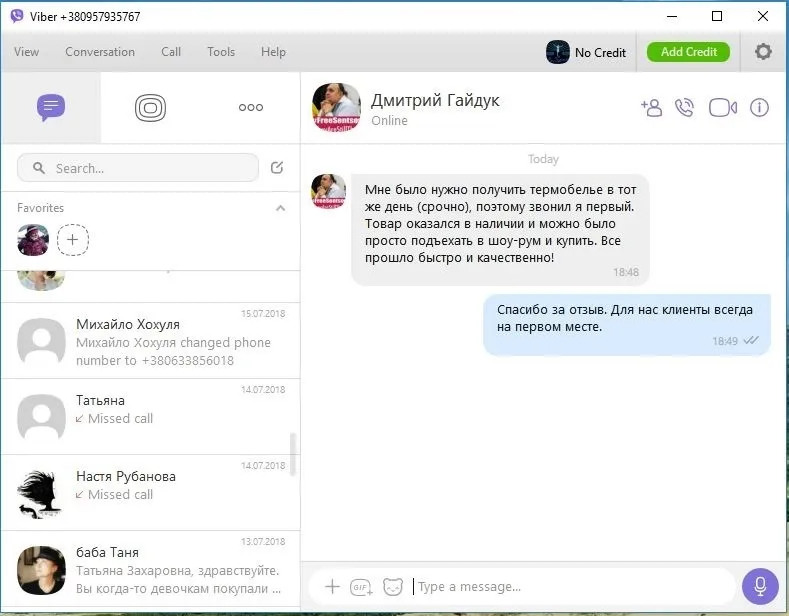Click the message delivered double-check icon
The height and width of the screenshot is (616, 789).
[751, 341]
